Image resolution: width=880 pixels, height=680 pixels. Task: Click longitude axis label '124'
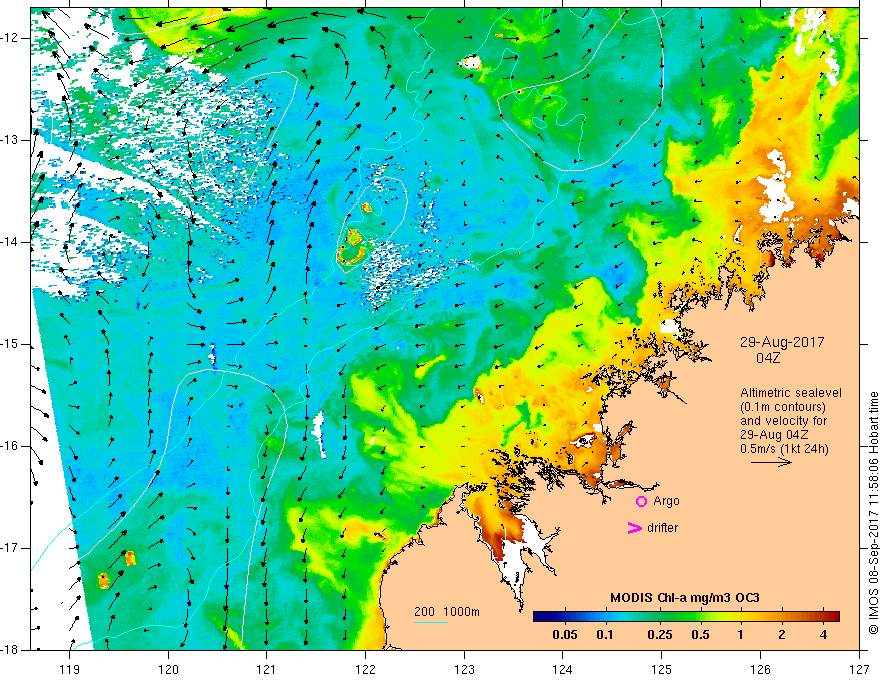tap(563, 669)
